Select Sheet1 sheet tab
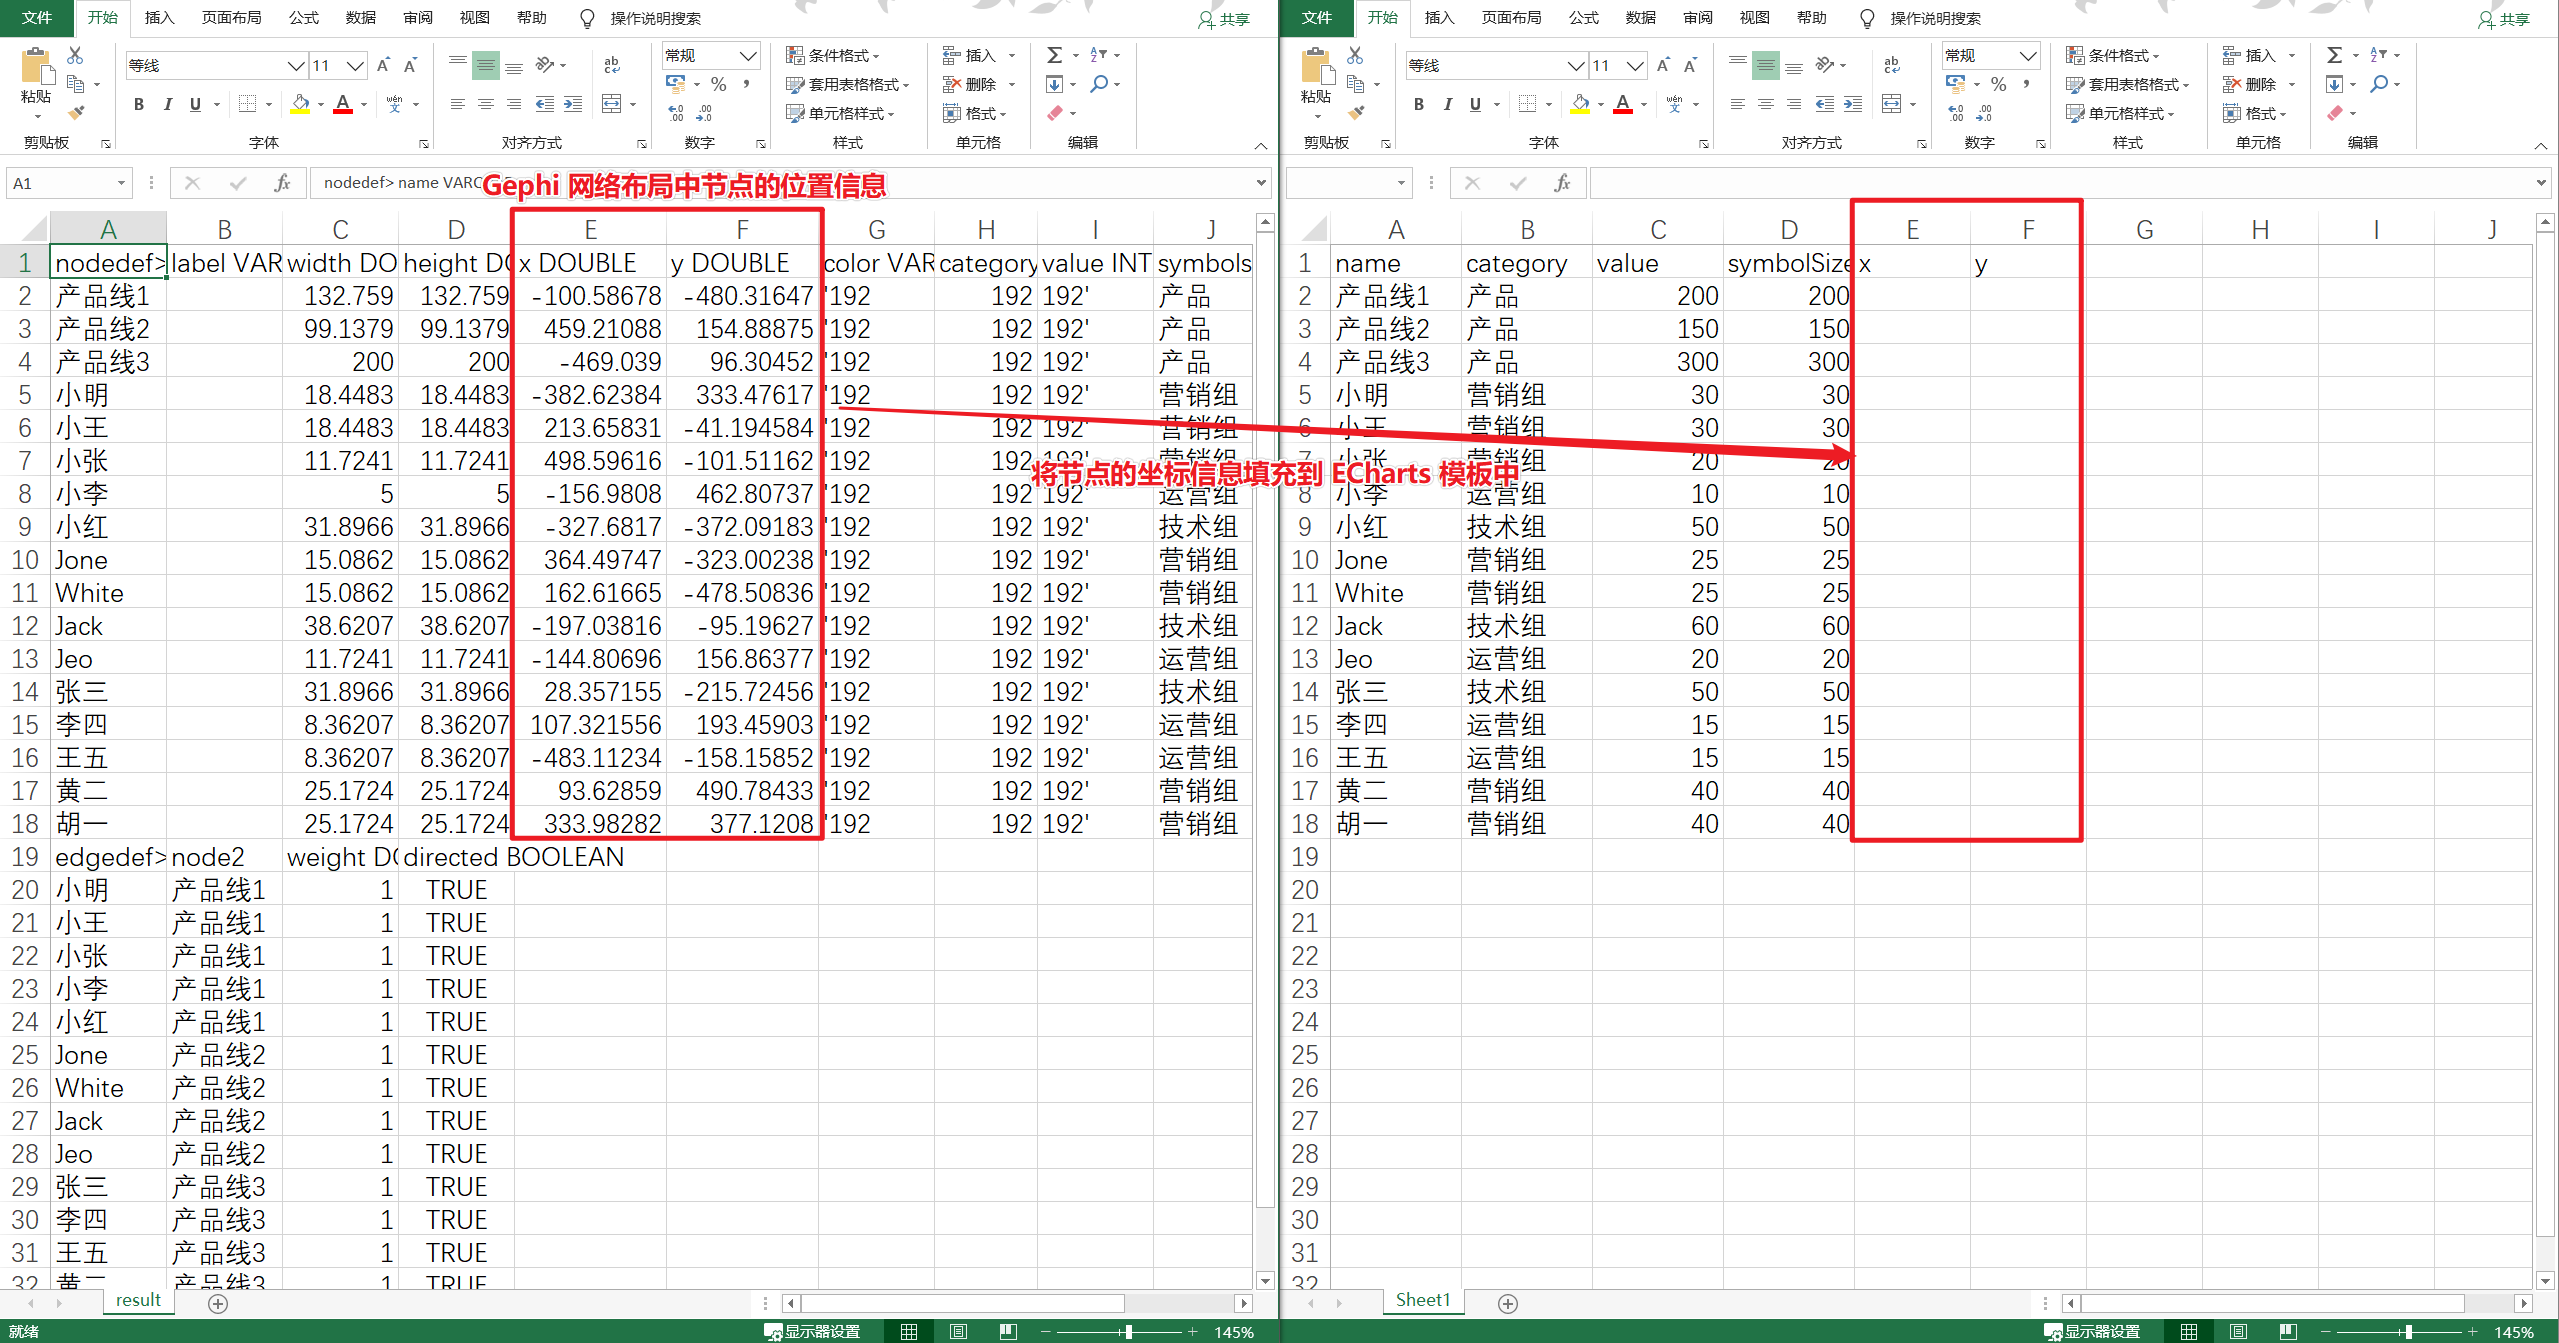 point(1422,1300)
